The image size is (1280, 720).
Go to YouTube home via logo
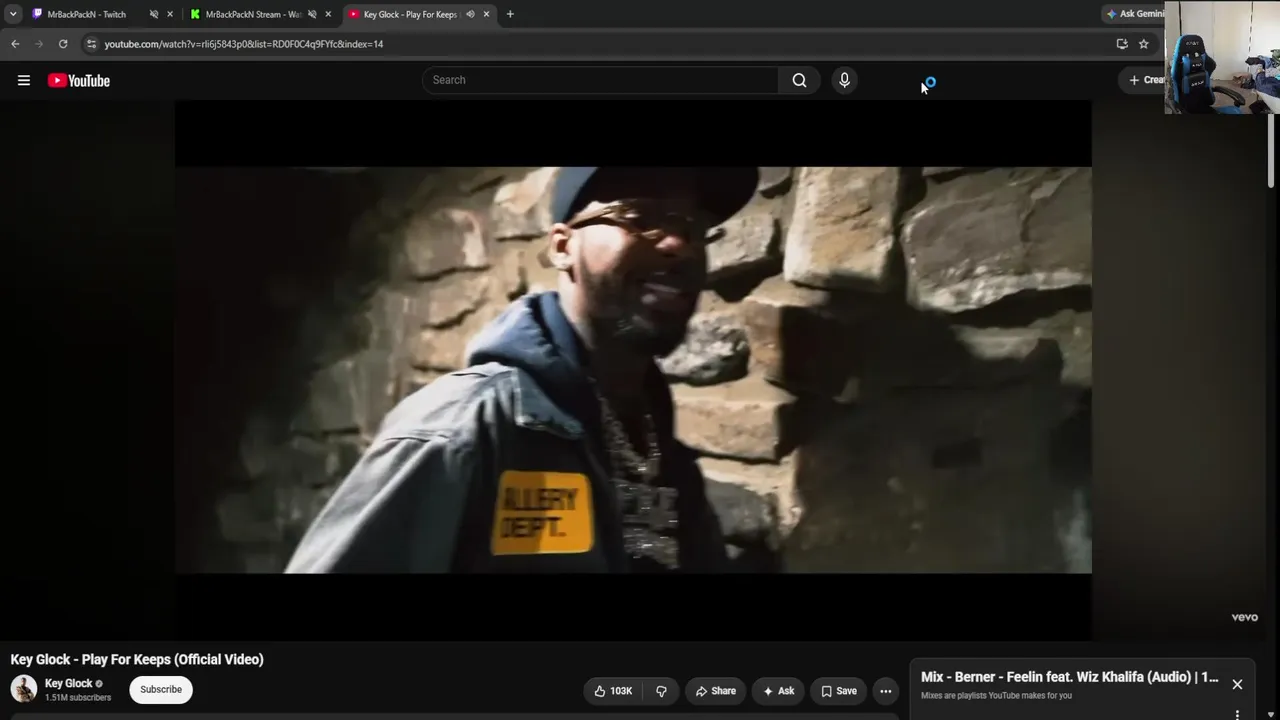(x=79, y=81)
